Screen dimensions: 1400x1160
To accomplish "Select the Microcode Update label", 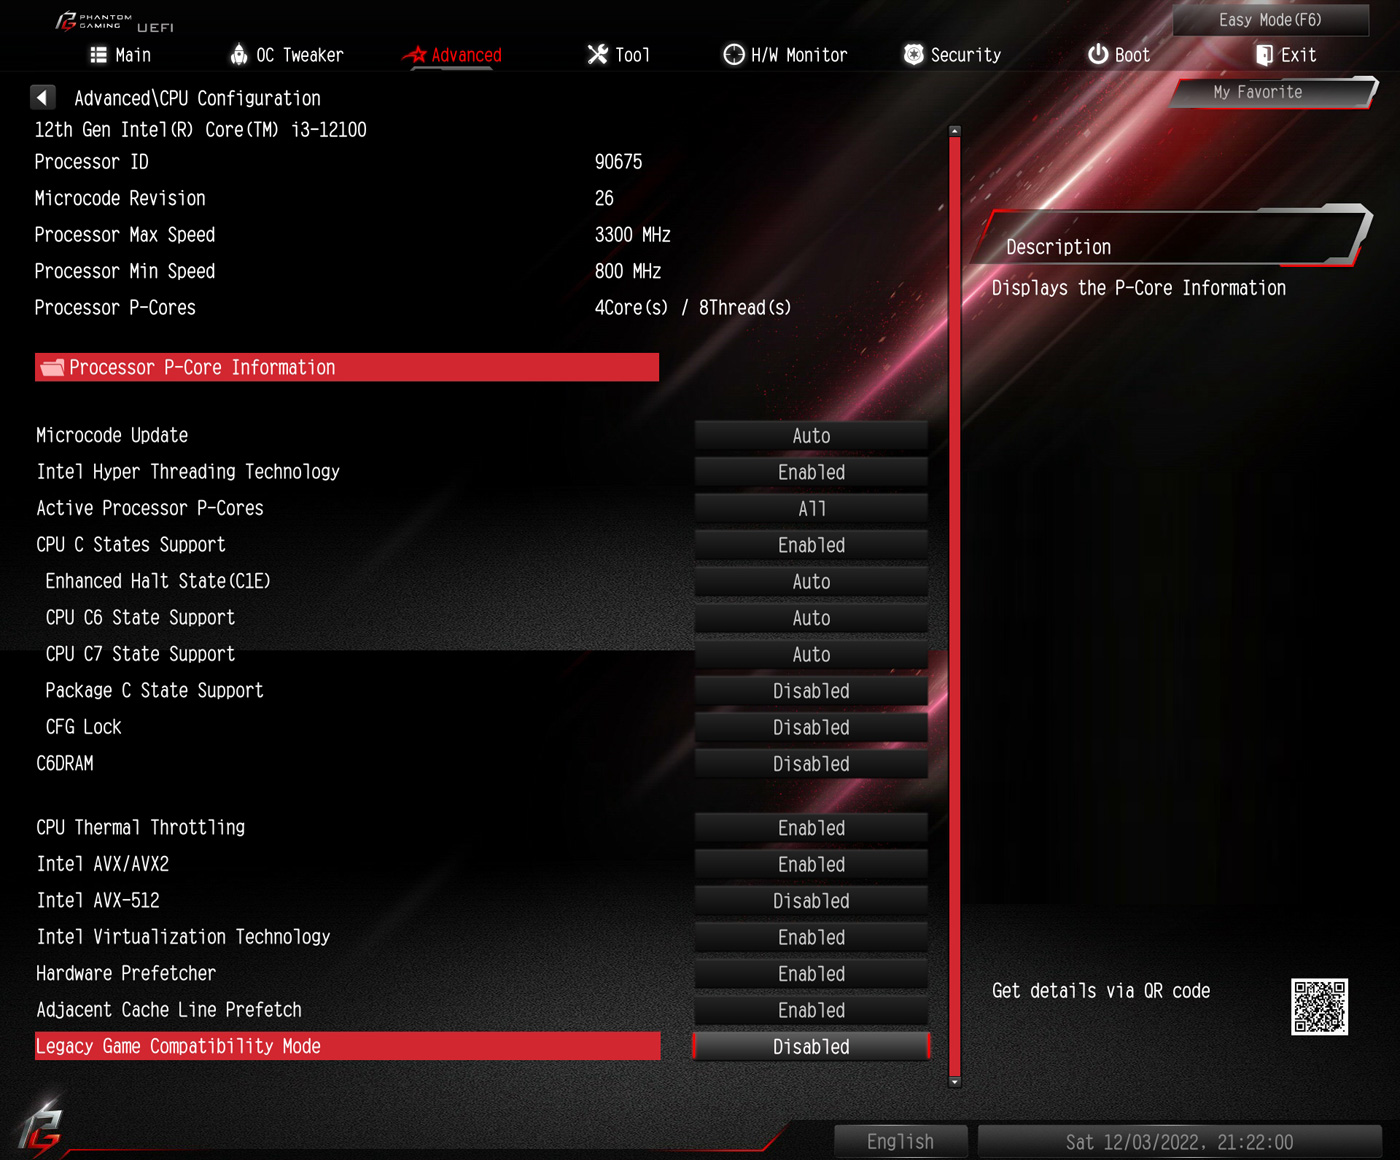I will pos(112,435).
